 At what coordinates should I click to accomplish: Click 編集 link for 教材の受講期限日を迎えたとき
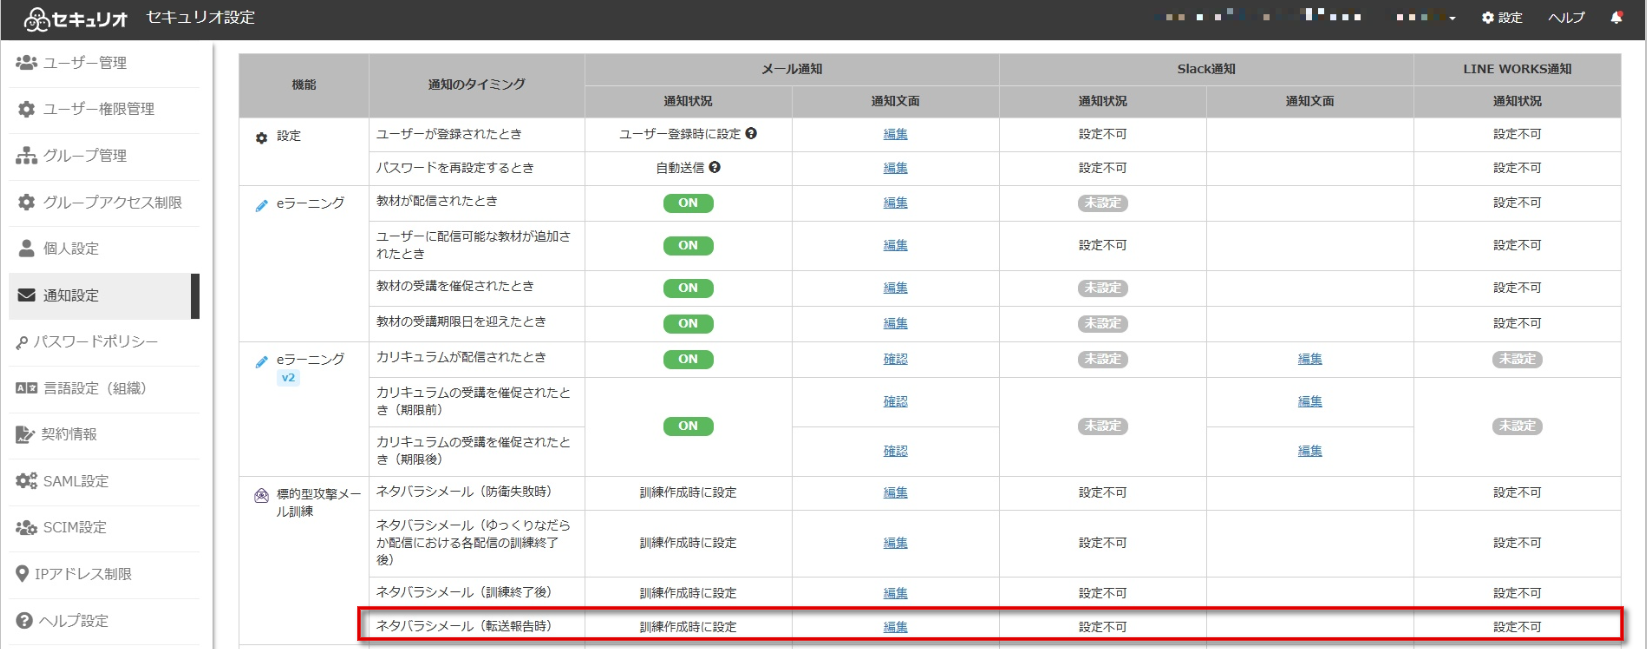point(895,324)
